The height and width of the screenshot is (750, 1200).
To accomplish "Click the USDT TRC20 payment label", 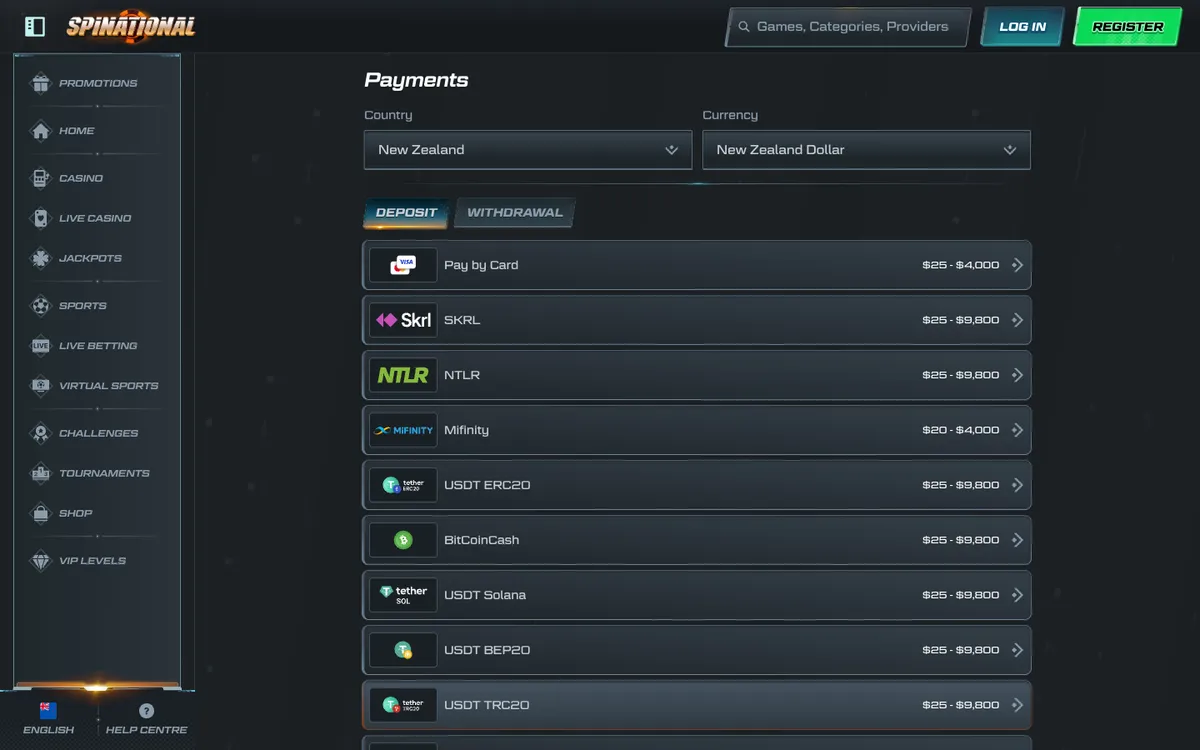I will click(x=487, y=705).
